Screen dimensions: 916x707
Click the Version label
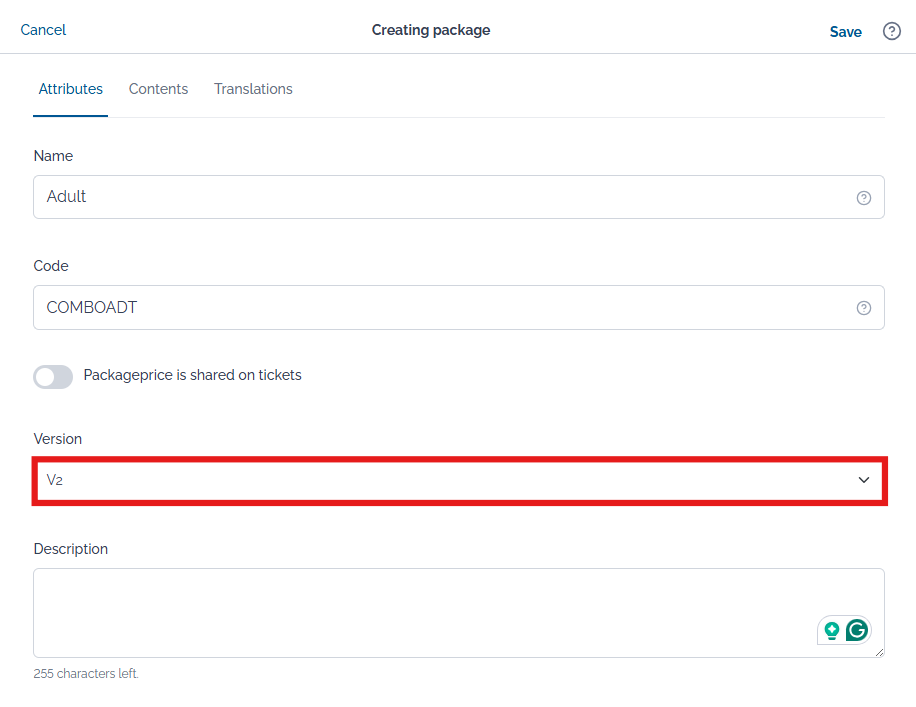58,439
